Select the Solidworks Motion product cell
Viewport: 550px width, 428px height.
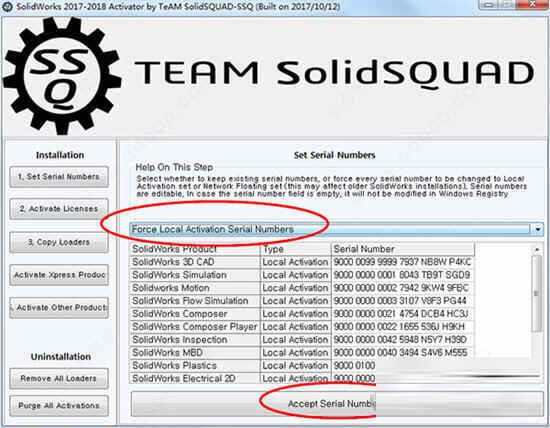195,288
